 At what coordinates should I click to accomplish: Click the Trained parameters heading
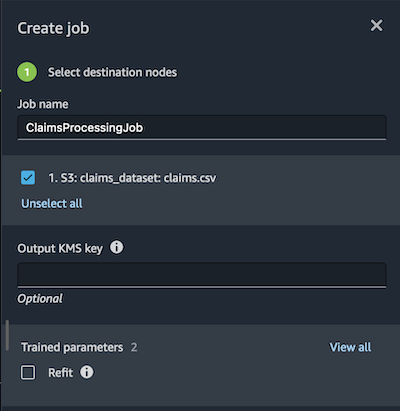72,347
